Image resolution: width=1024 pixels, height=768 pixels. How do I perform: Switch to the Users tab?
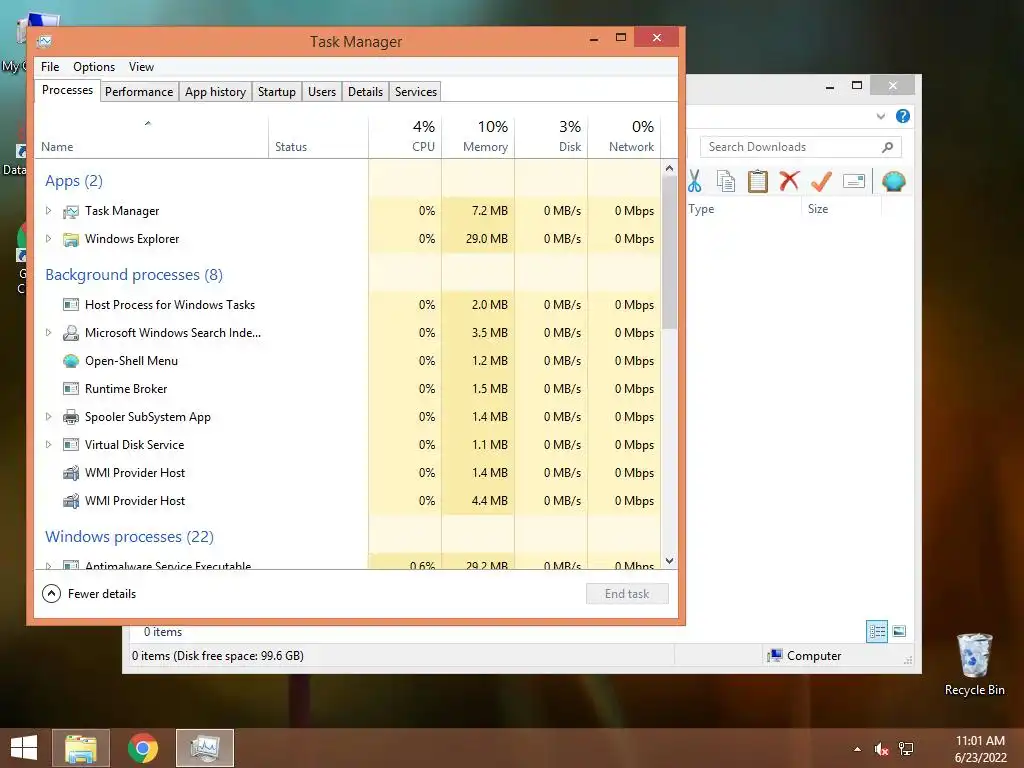[x=322, y=91]
